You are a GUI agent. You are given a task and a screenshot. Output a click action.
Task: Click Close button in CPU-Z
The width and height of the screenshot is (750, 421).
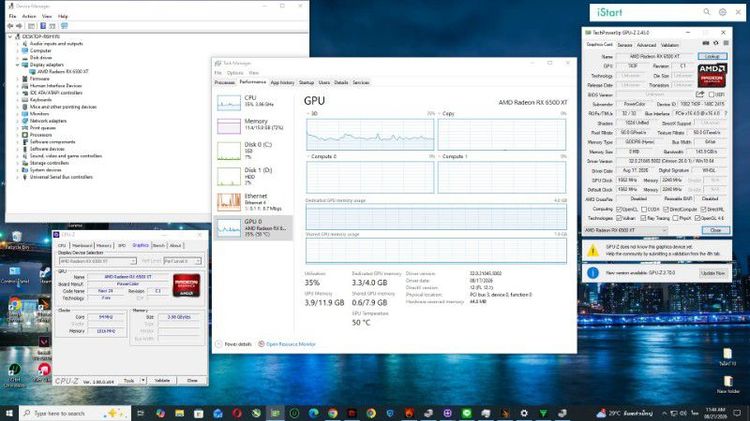coord(192,380)
